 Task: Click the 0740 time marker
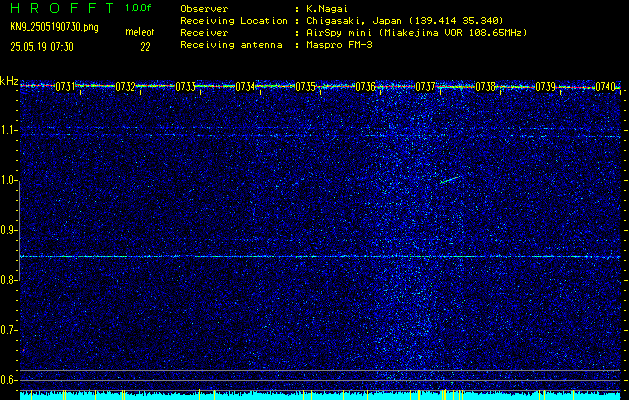click(x=605, y=86)
